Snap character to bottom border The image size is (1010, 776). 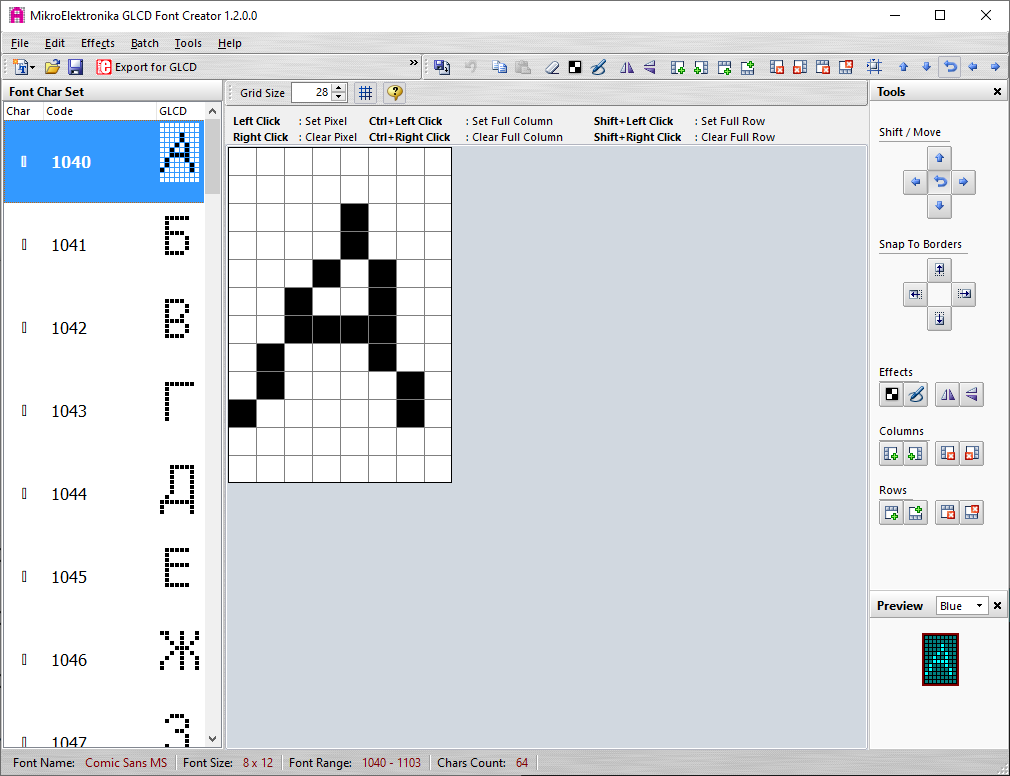(940, 319)
